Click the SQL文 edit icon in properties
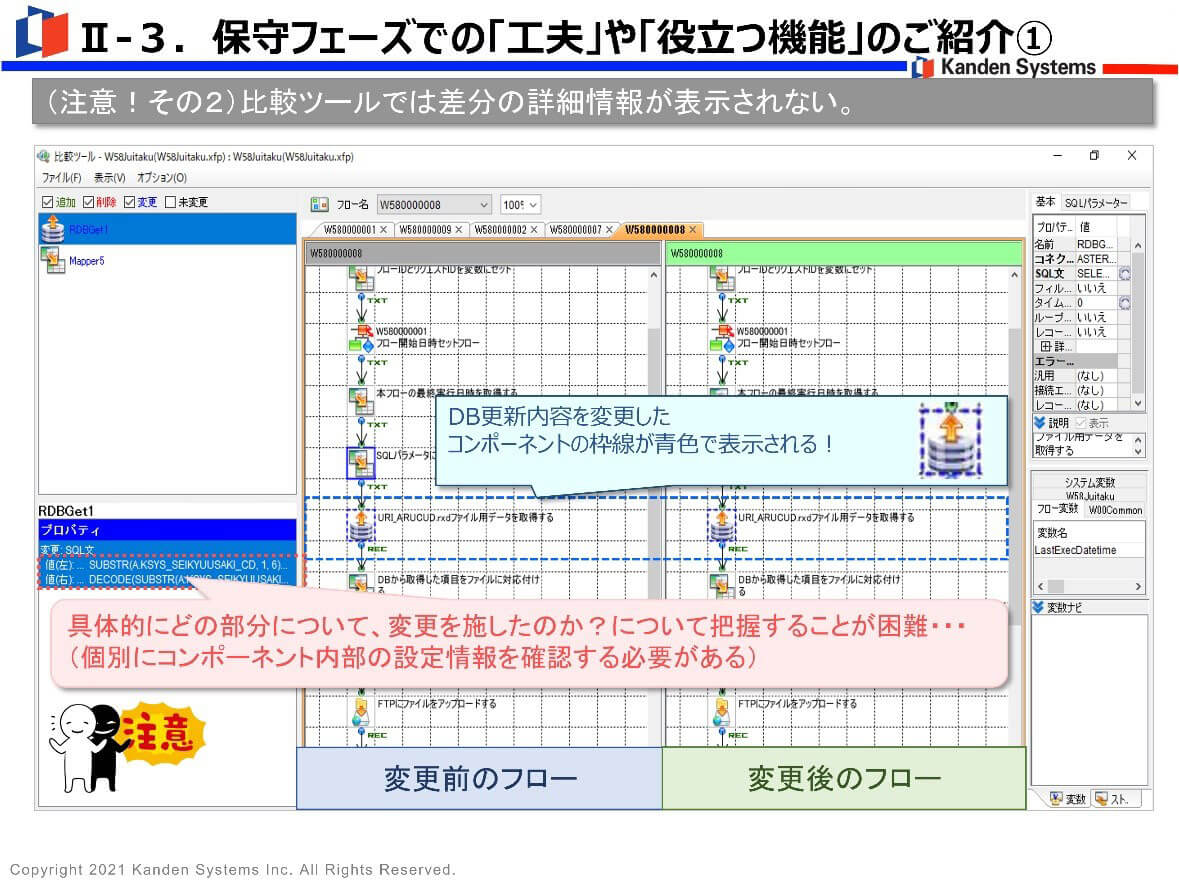1179x884 pixels. tap(1124, 273)
